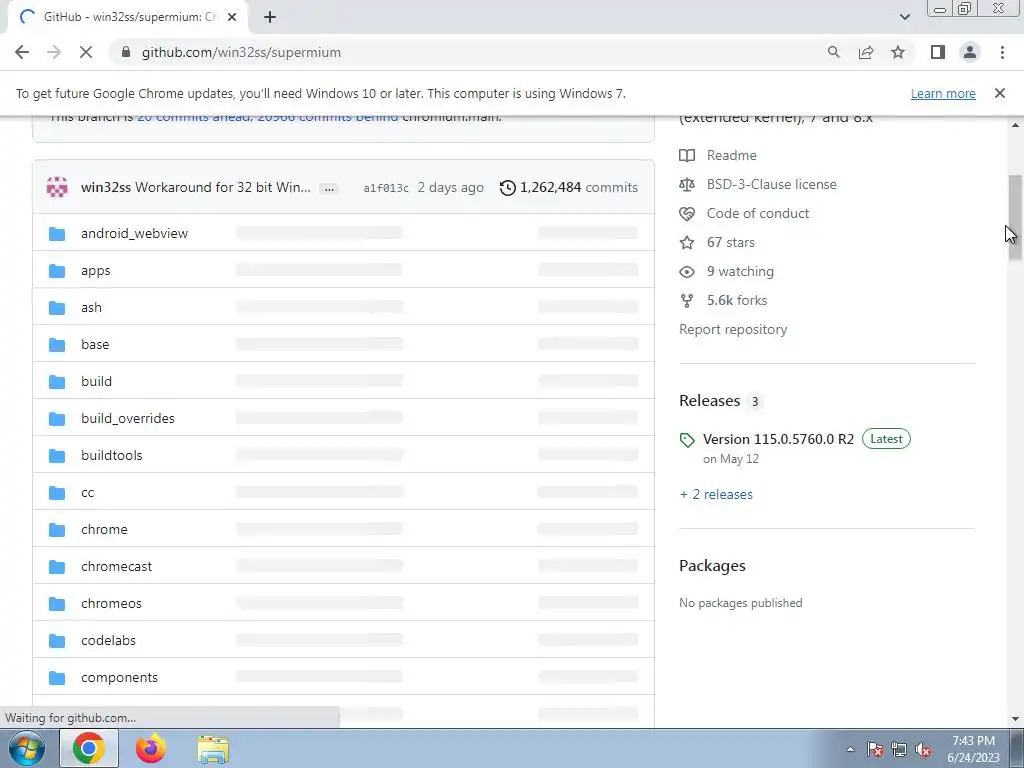The height and width of the screenshot is (768, 1024).
Task: Open the chromeos folder
Action: coord(111,603)
